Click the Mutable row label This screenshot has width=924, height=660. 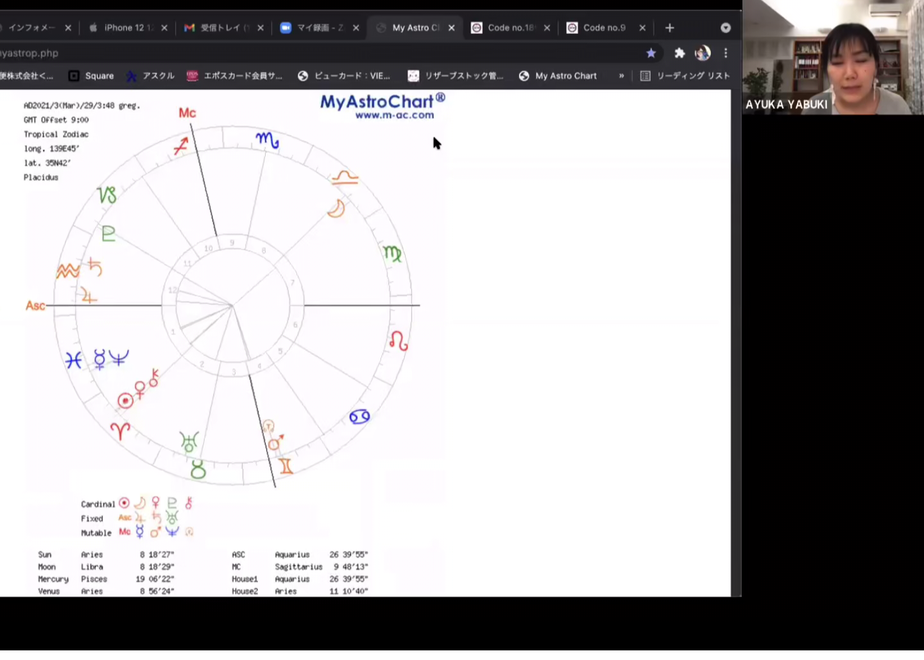[x=96, y=533]
